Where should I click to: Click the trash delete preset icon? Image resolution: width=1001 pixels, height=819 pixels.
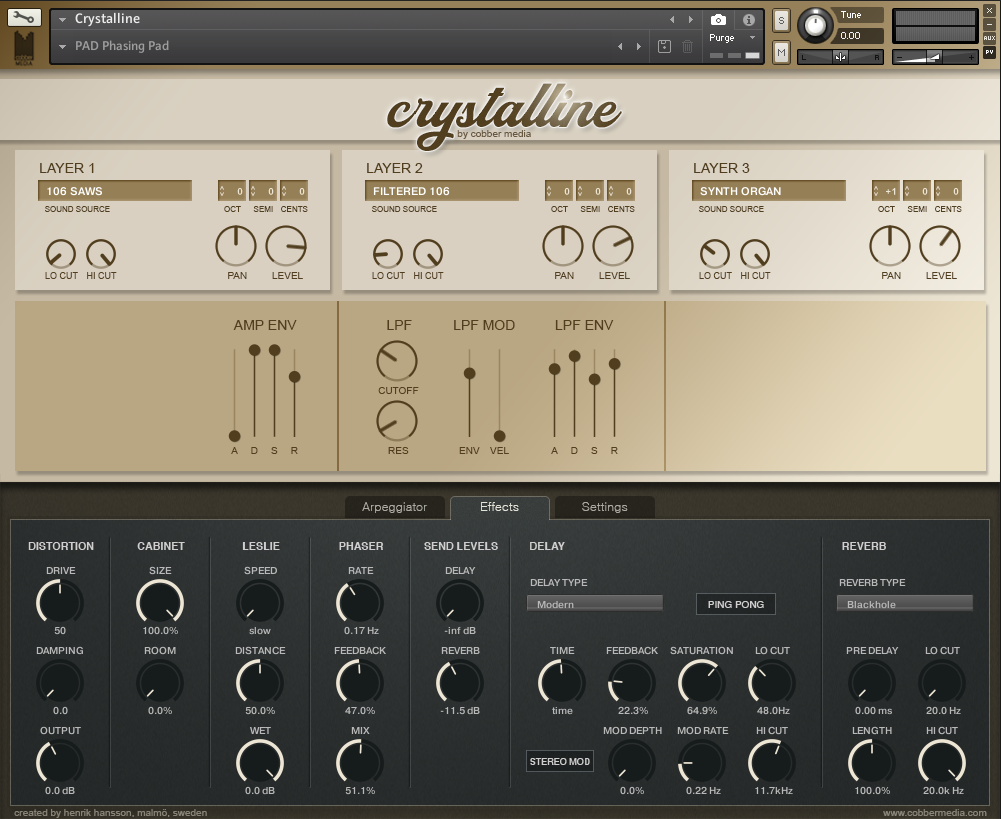(688, 46)
